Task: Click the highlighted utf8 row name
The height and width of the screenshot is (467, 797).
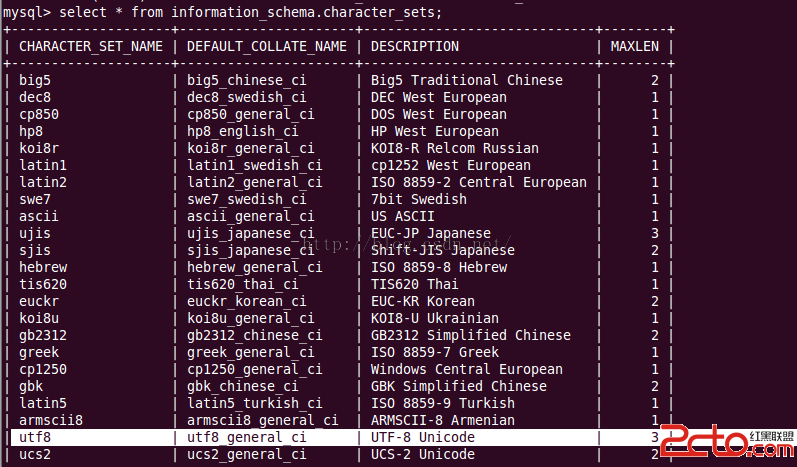Action: pos(35,437)
